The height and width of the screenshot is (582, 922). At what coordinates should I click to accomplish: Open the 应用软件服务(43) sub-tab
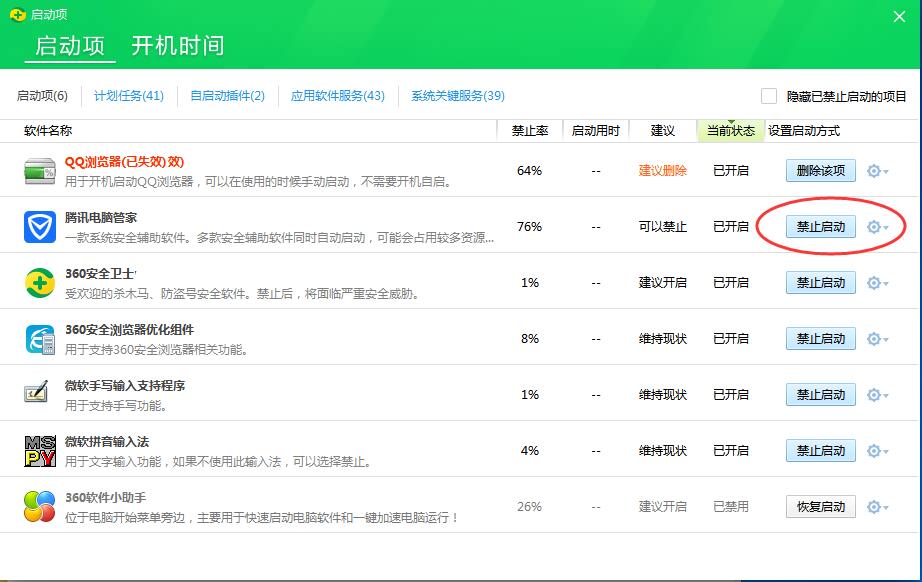coord(338,96)
